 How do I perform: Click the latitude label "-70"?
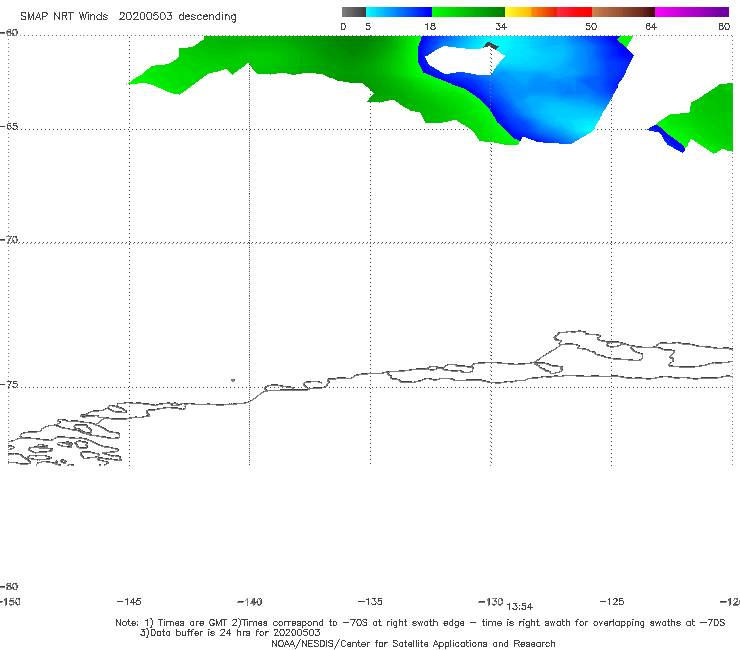pos(9,240)
